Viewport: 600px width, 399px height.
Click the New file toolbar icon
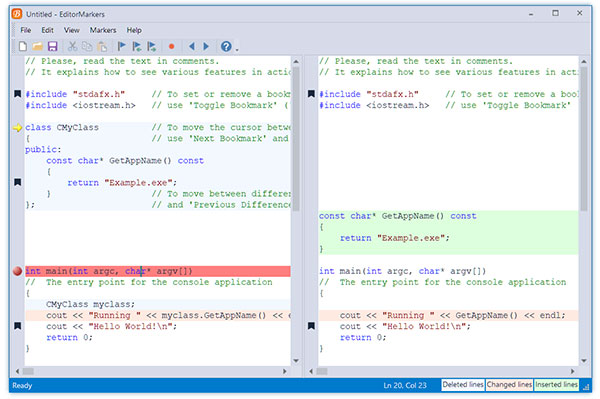tap(23, 46)
